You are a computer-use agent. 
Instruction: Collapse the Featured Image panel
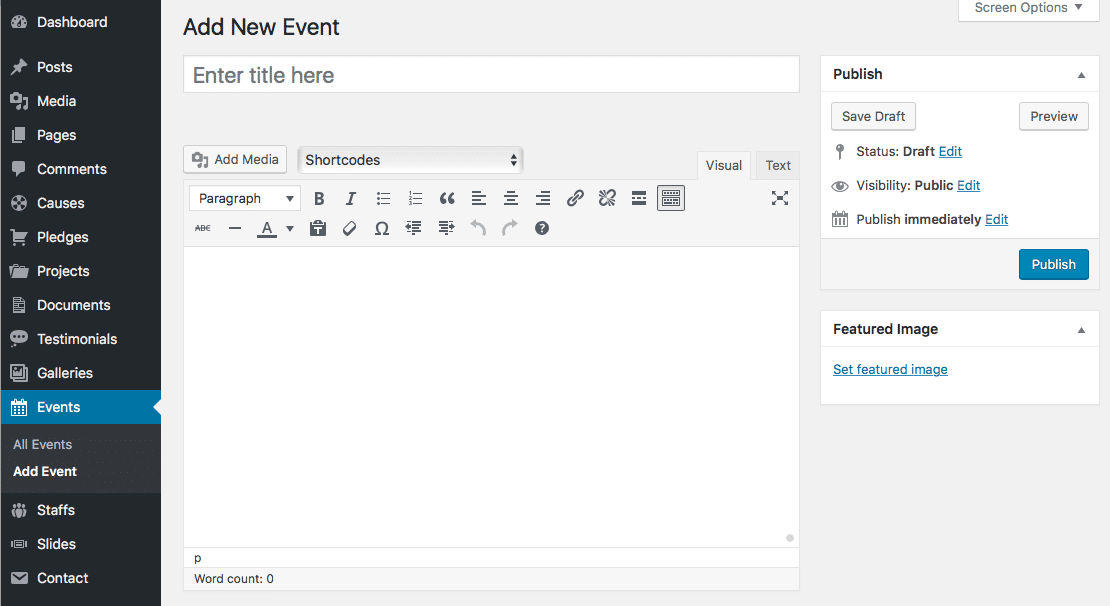[1081, 330]
